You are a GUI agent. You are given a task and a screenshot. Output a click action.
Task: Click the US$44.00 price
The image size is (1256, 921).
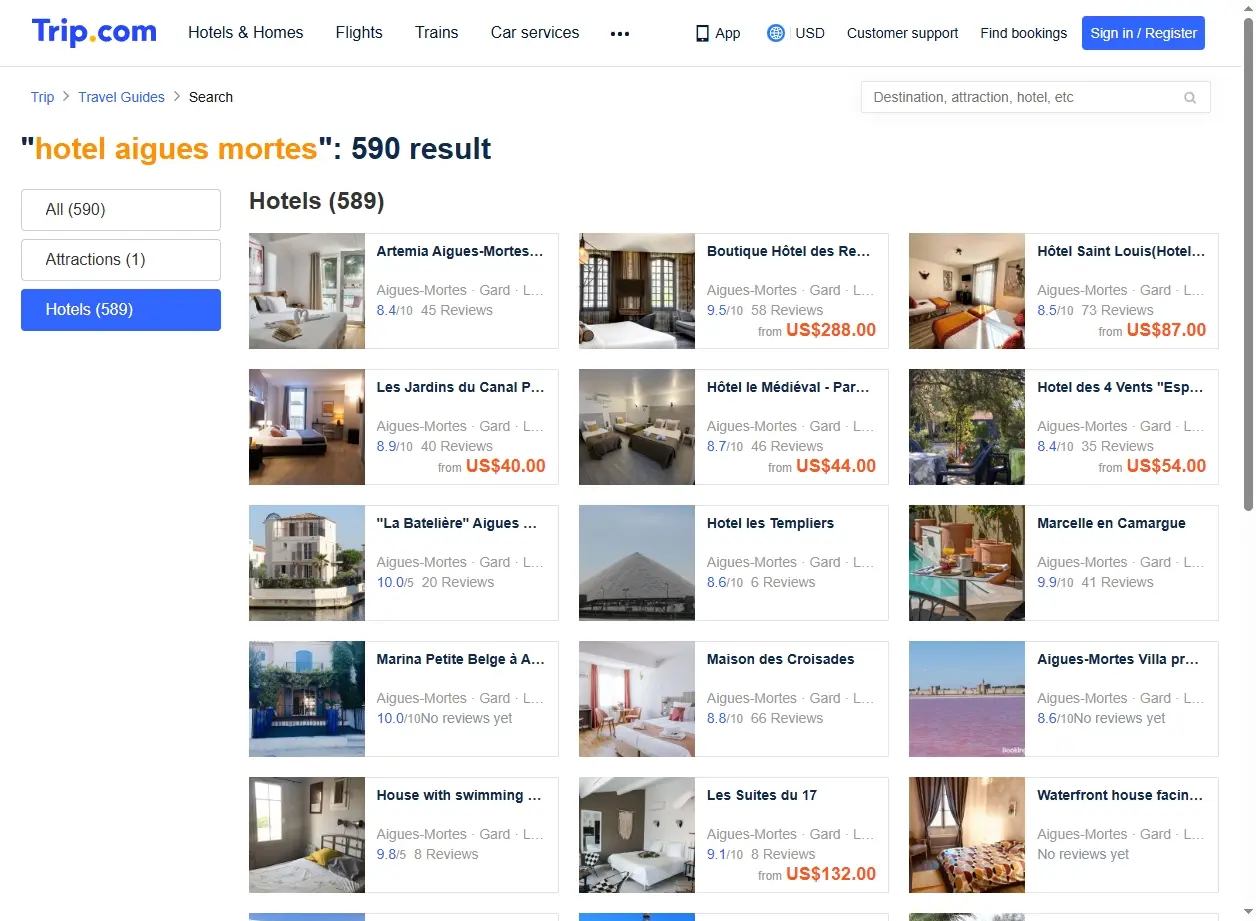tap(836, 466)
